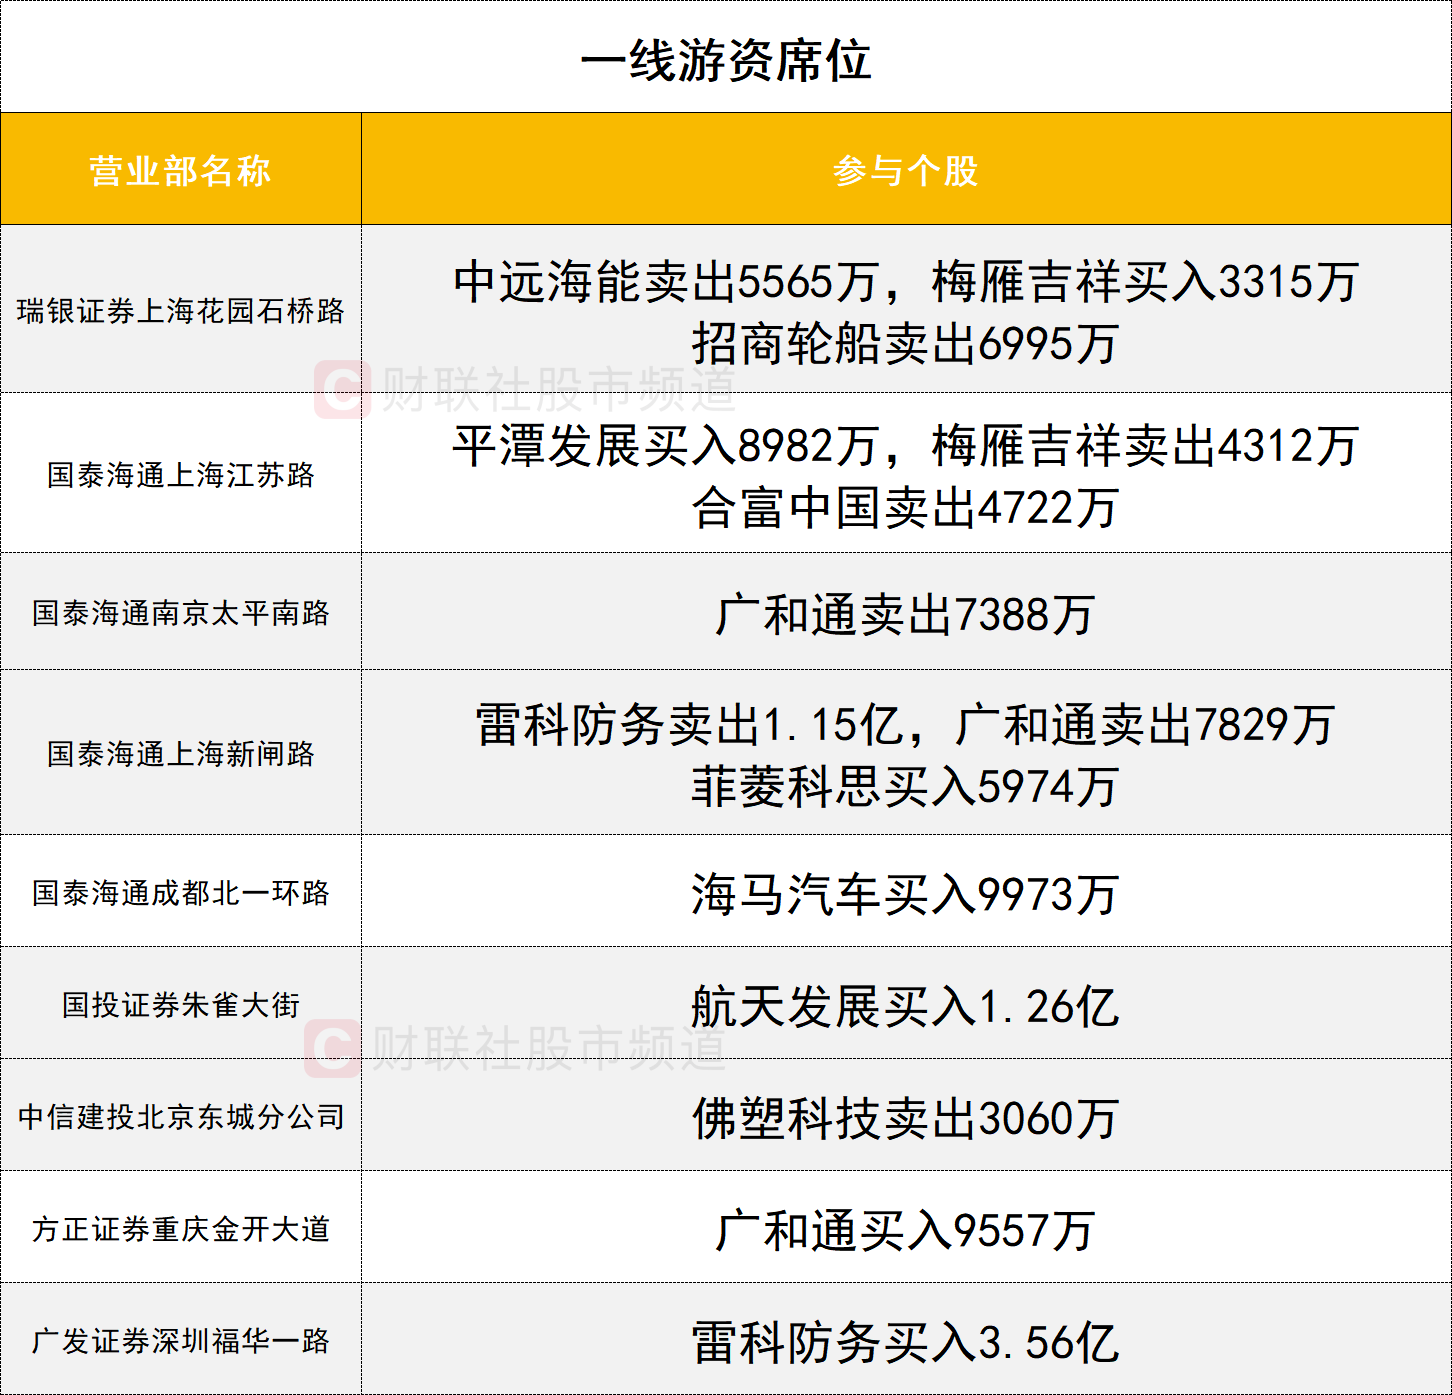Viewport: 1452px width, 1395px height.
Task: Pick the line "招商轮船卖出6995万"
Action: [906, 344]
